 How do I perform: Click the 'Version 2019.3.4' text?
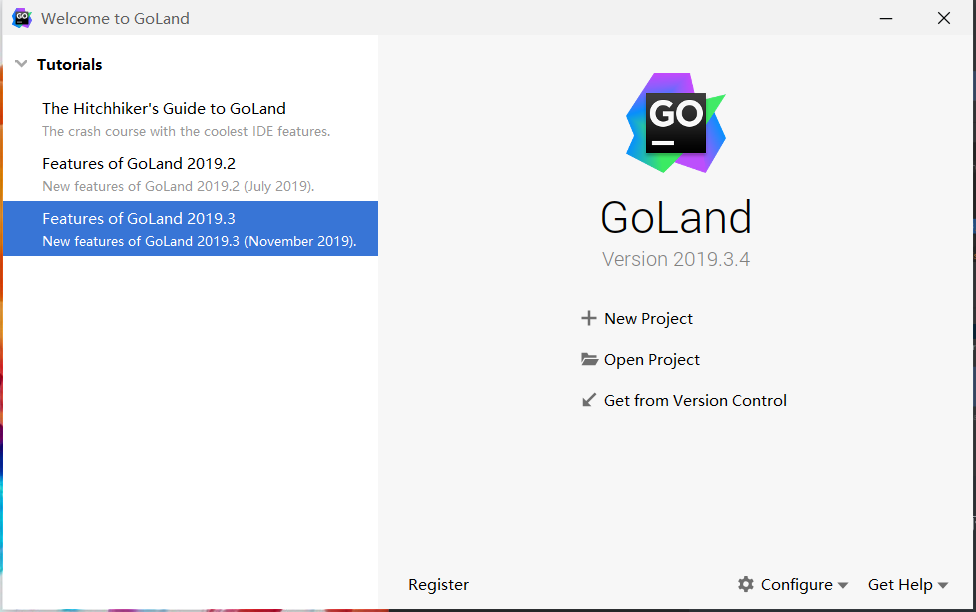676,259
